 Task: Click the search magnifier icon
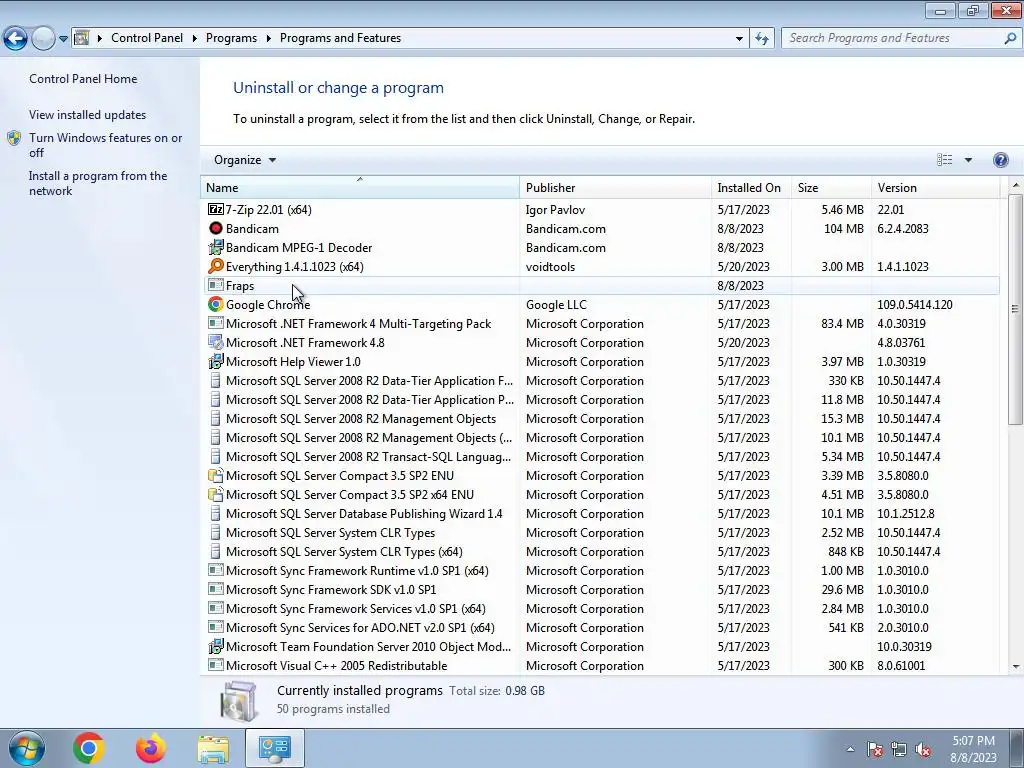coord(1010,38)
